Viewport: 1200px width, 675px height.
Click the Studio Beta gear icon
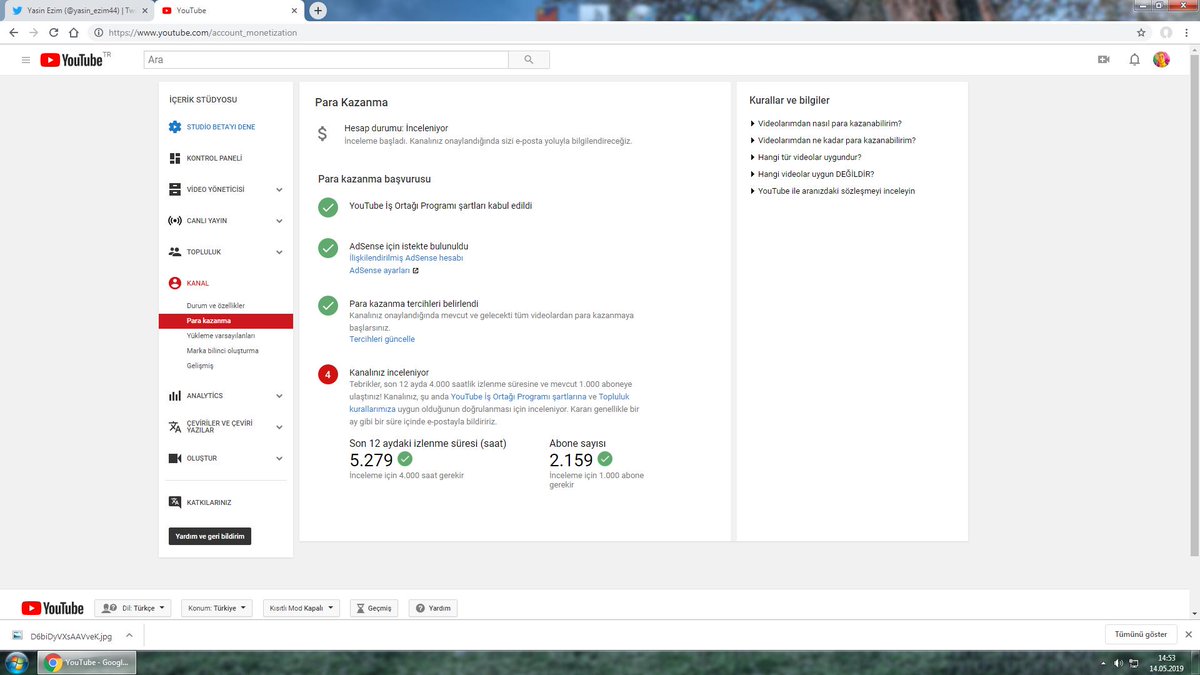[175, 127]
